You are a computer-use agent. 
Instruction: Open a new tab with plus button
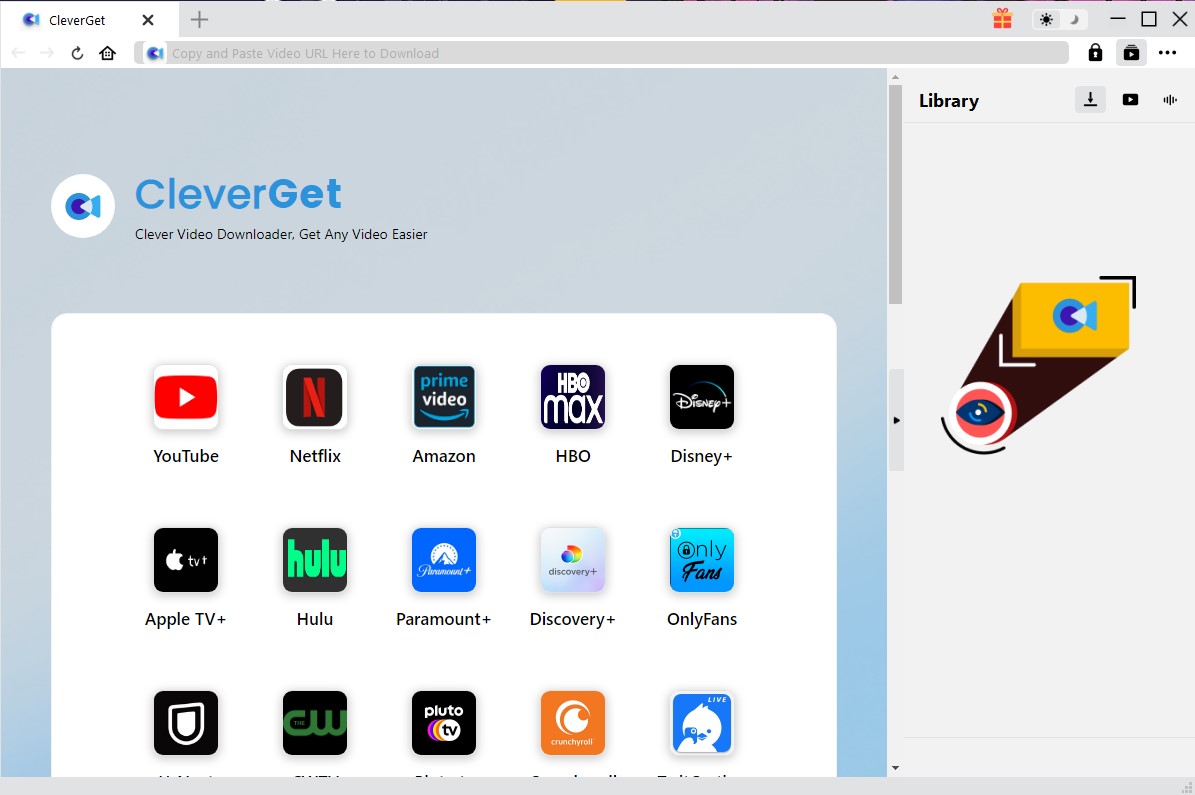click(x=199, y=20)
